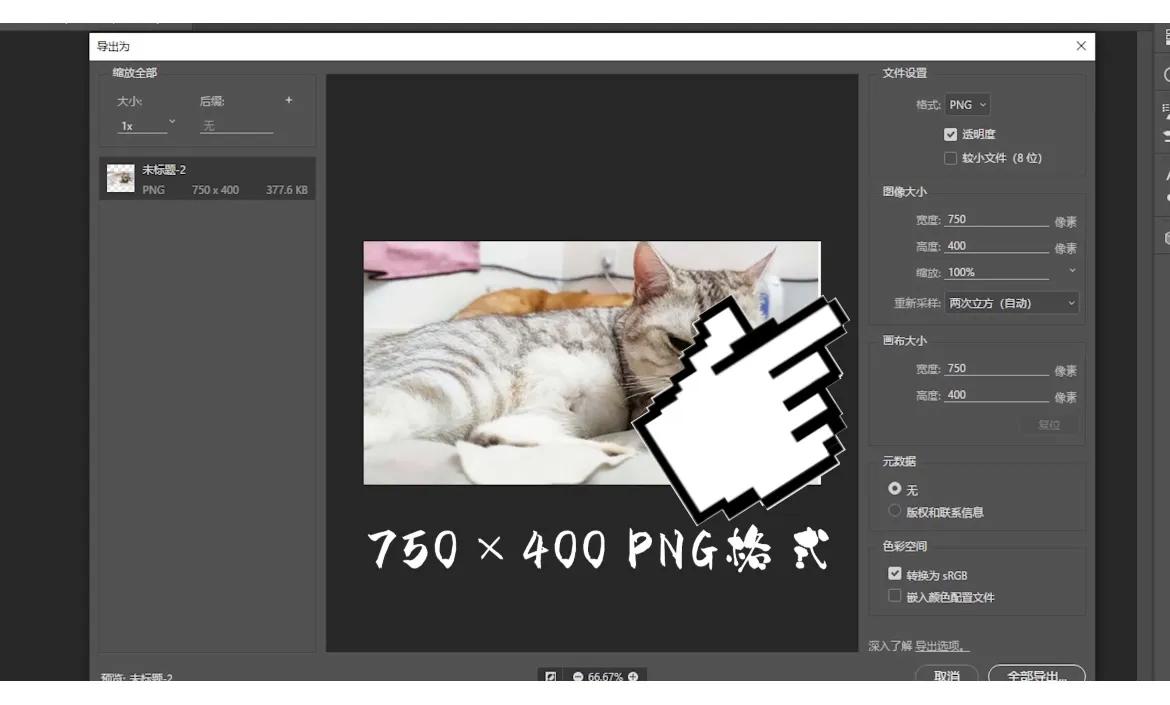Click the plus icon to add scale size
Viewport: 1170px width, 705px height.
click(289, 100)
